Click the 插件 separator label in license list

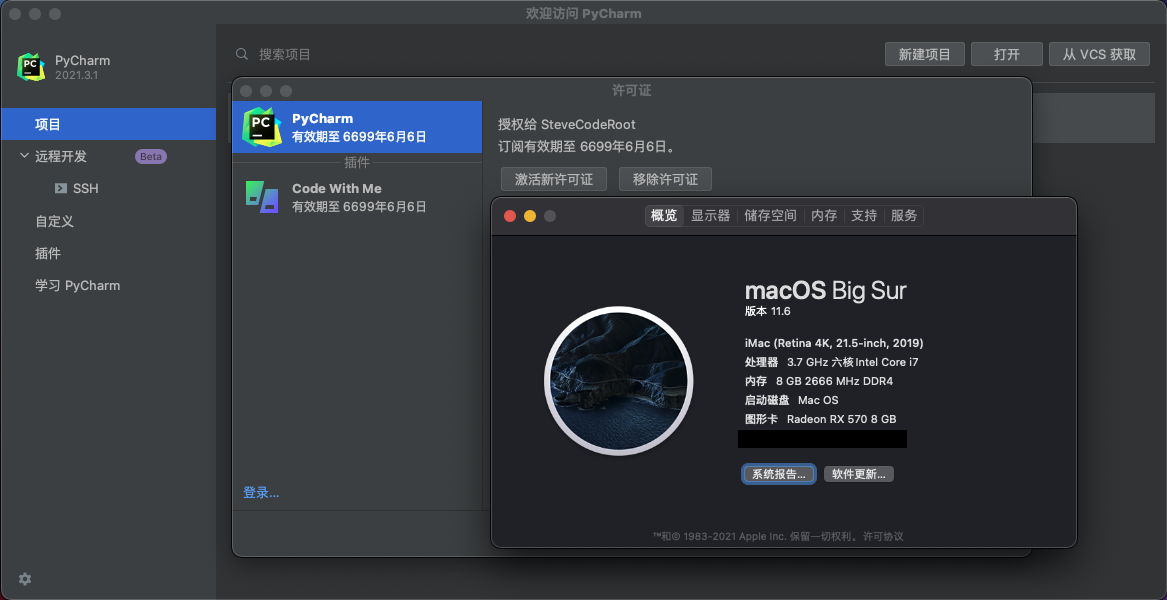point(357,162)
